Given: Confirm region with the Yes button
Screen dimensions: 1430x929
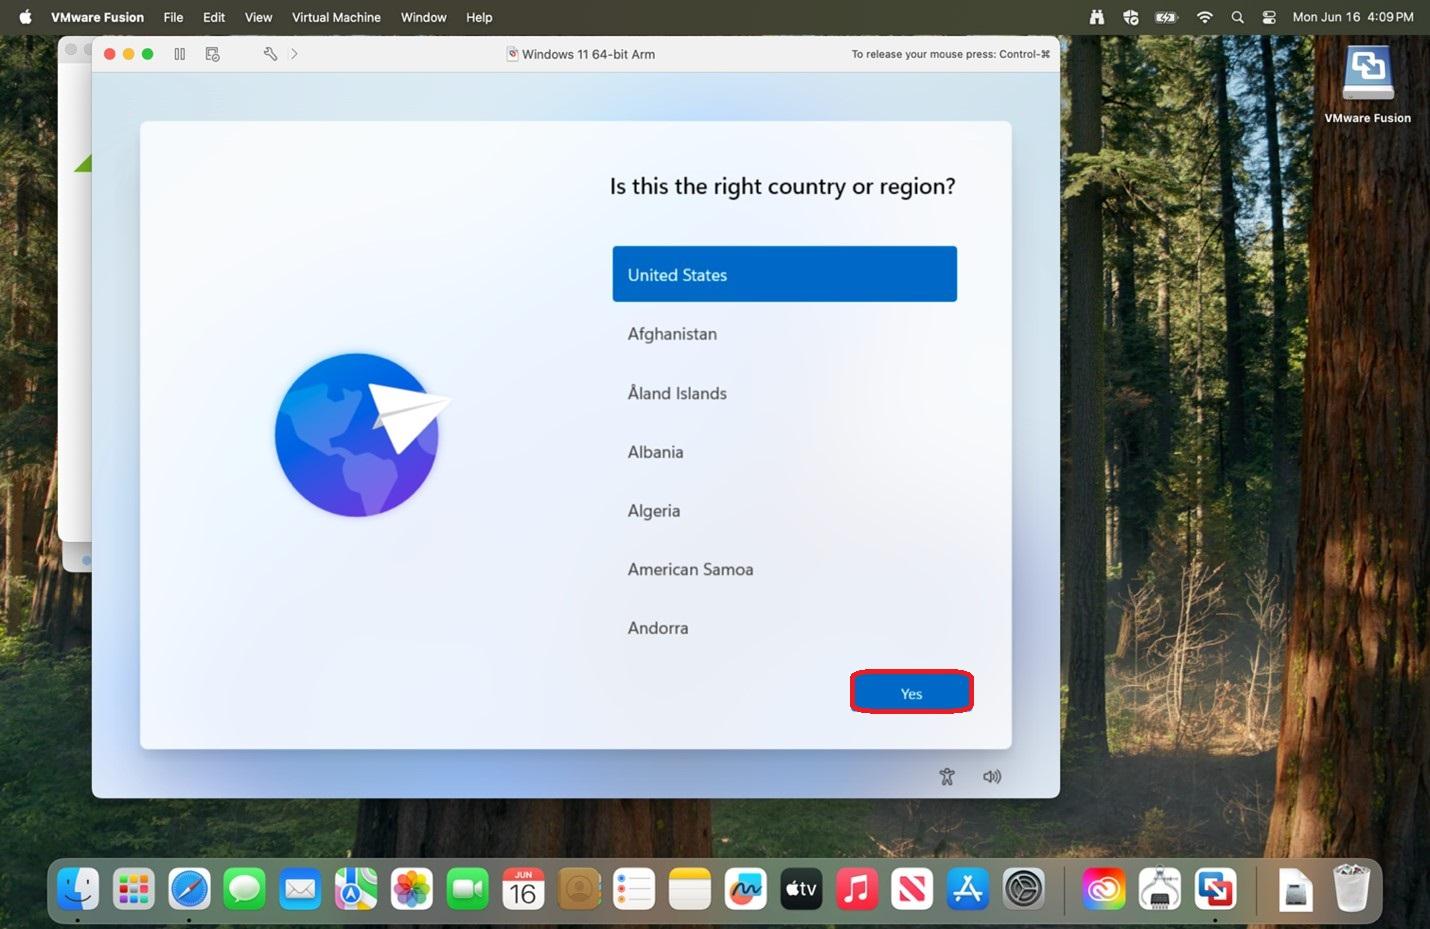Looking at the screenshot, I should pos(912,693).
